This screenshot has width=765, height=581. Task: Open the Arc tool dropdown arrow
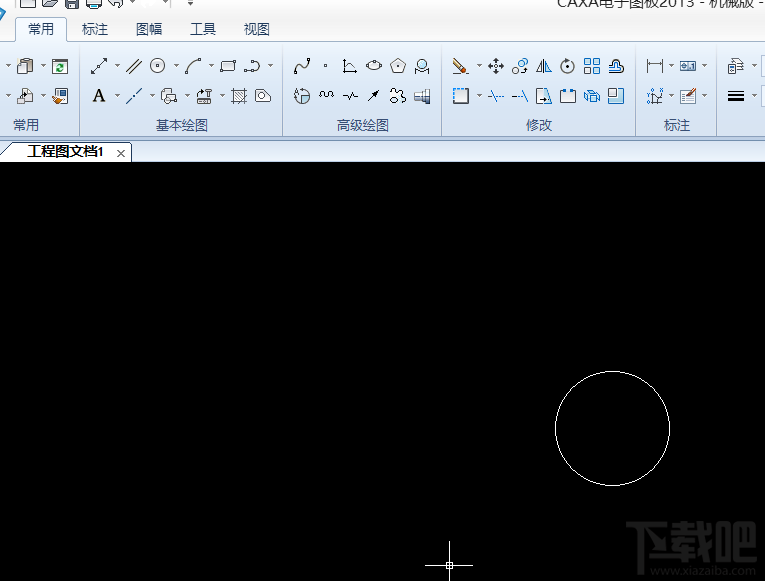pyautogui.click(x=211, y=66)
